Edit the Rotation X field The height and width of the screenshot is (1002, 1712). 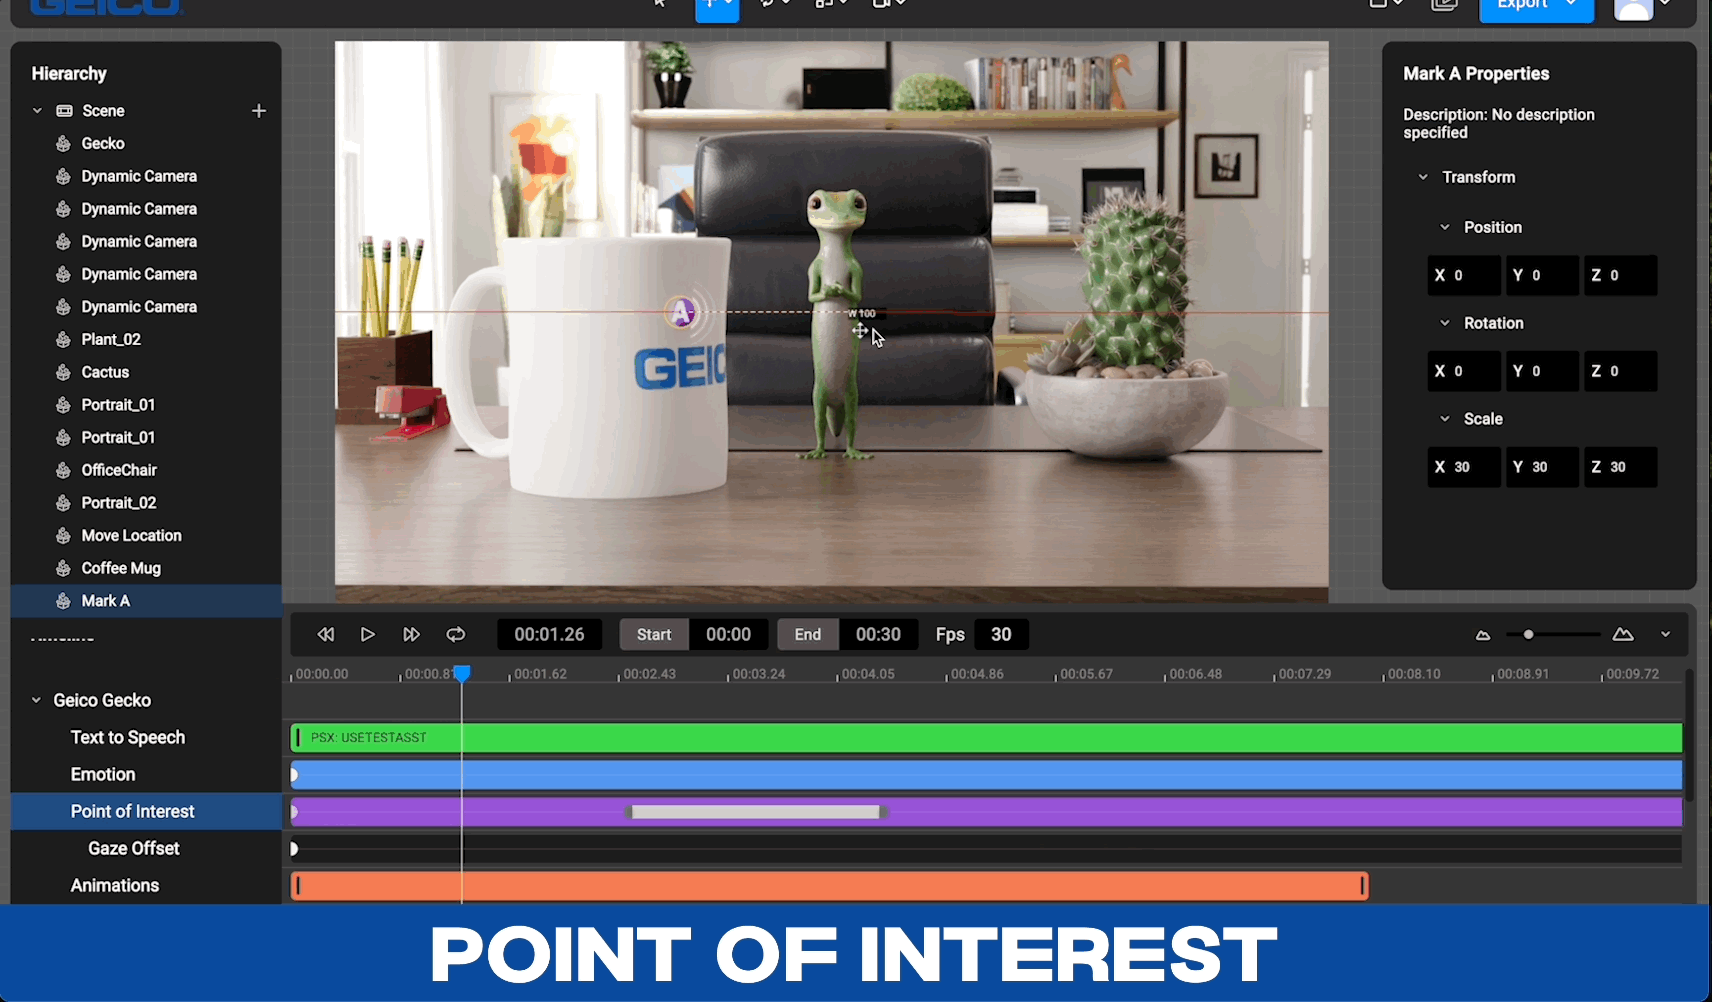pos(1464,371)
